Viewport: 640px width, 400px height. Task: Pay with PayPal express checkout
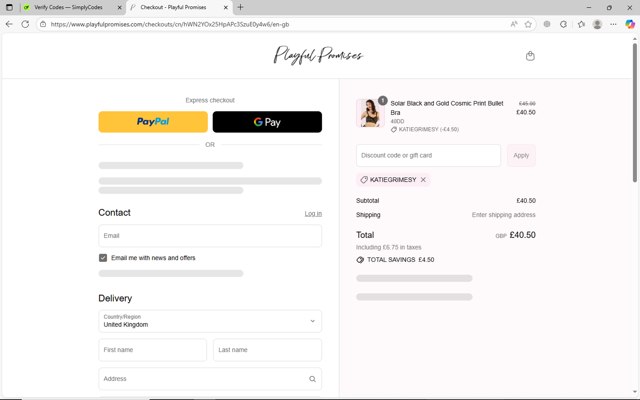point(153,122)
